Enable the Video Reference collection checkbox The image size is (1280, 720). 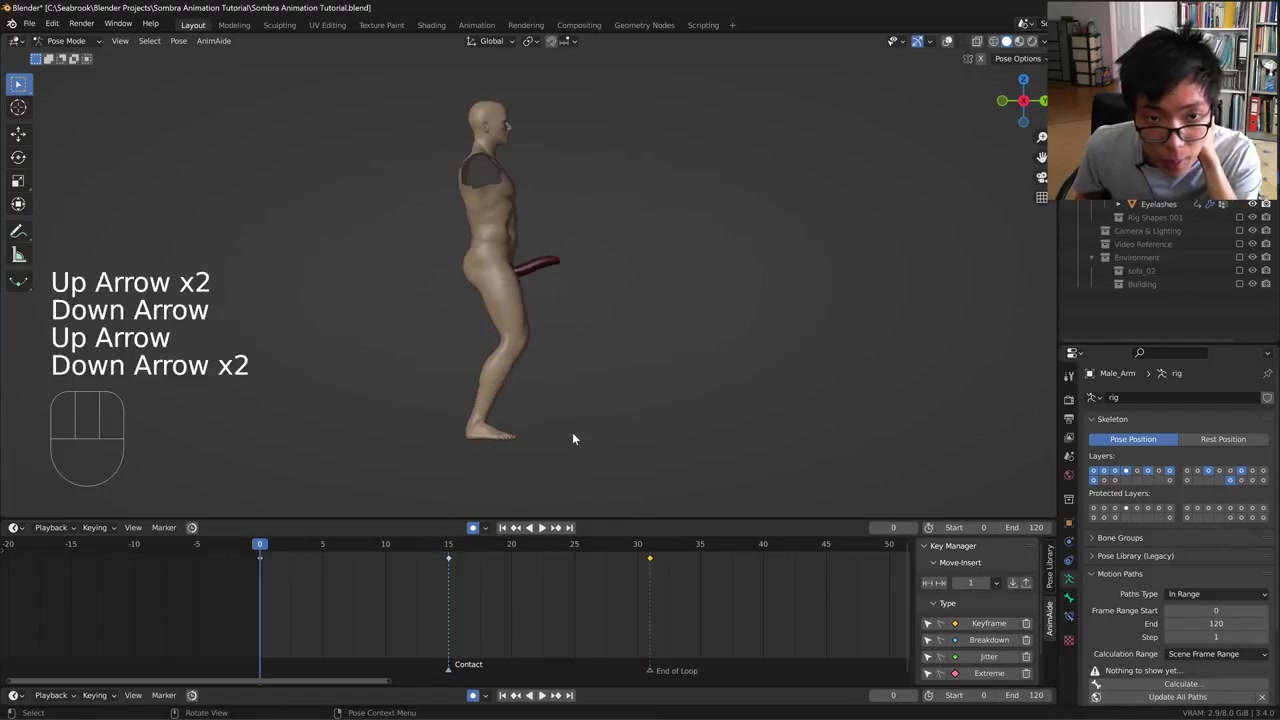pyautogui.click(x=1240, y=244)
